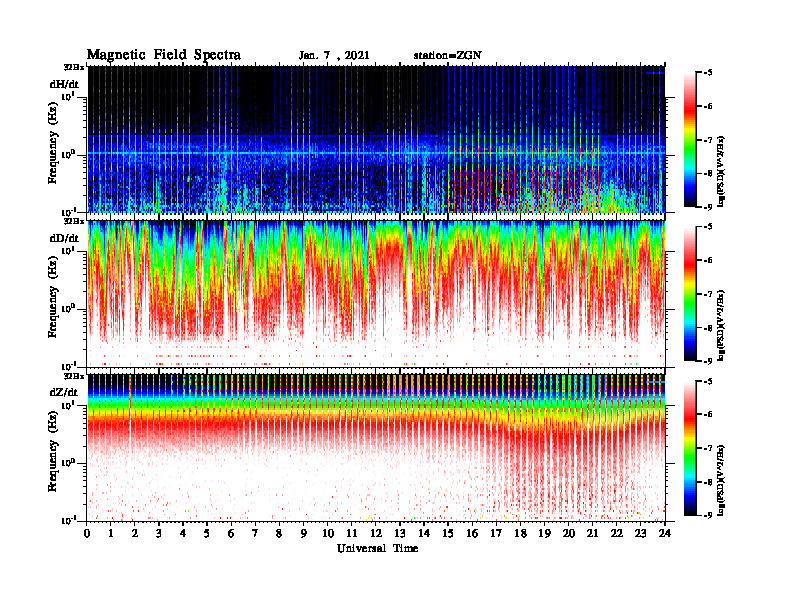792x612 pixels.
Task: Click the "-5" tick on the dH/dt color bar
Action: 708,73
